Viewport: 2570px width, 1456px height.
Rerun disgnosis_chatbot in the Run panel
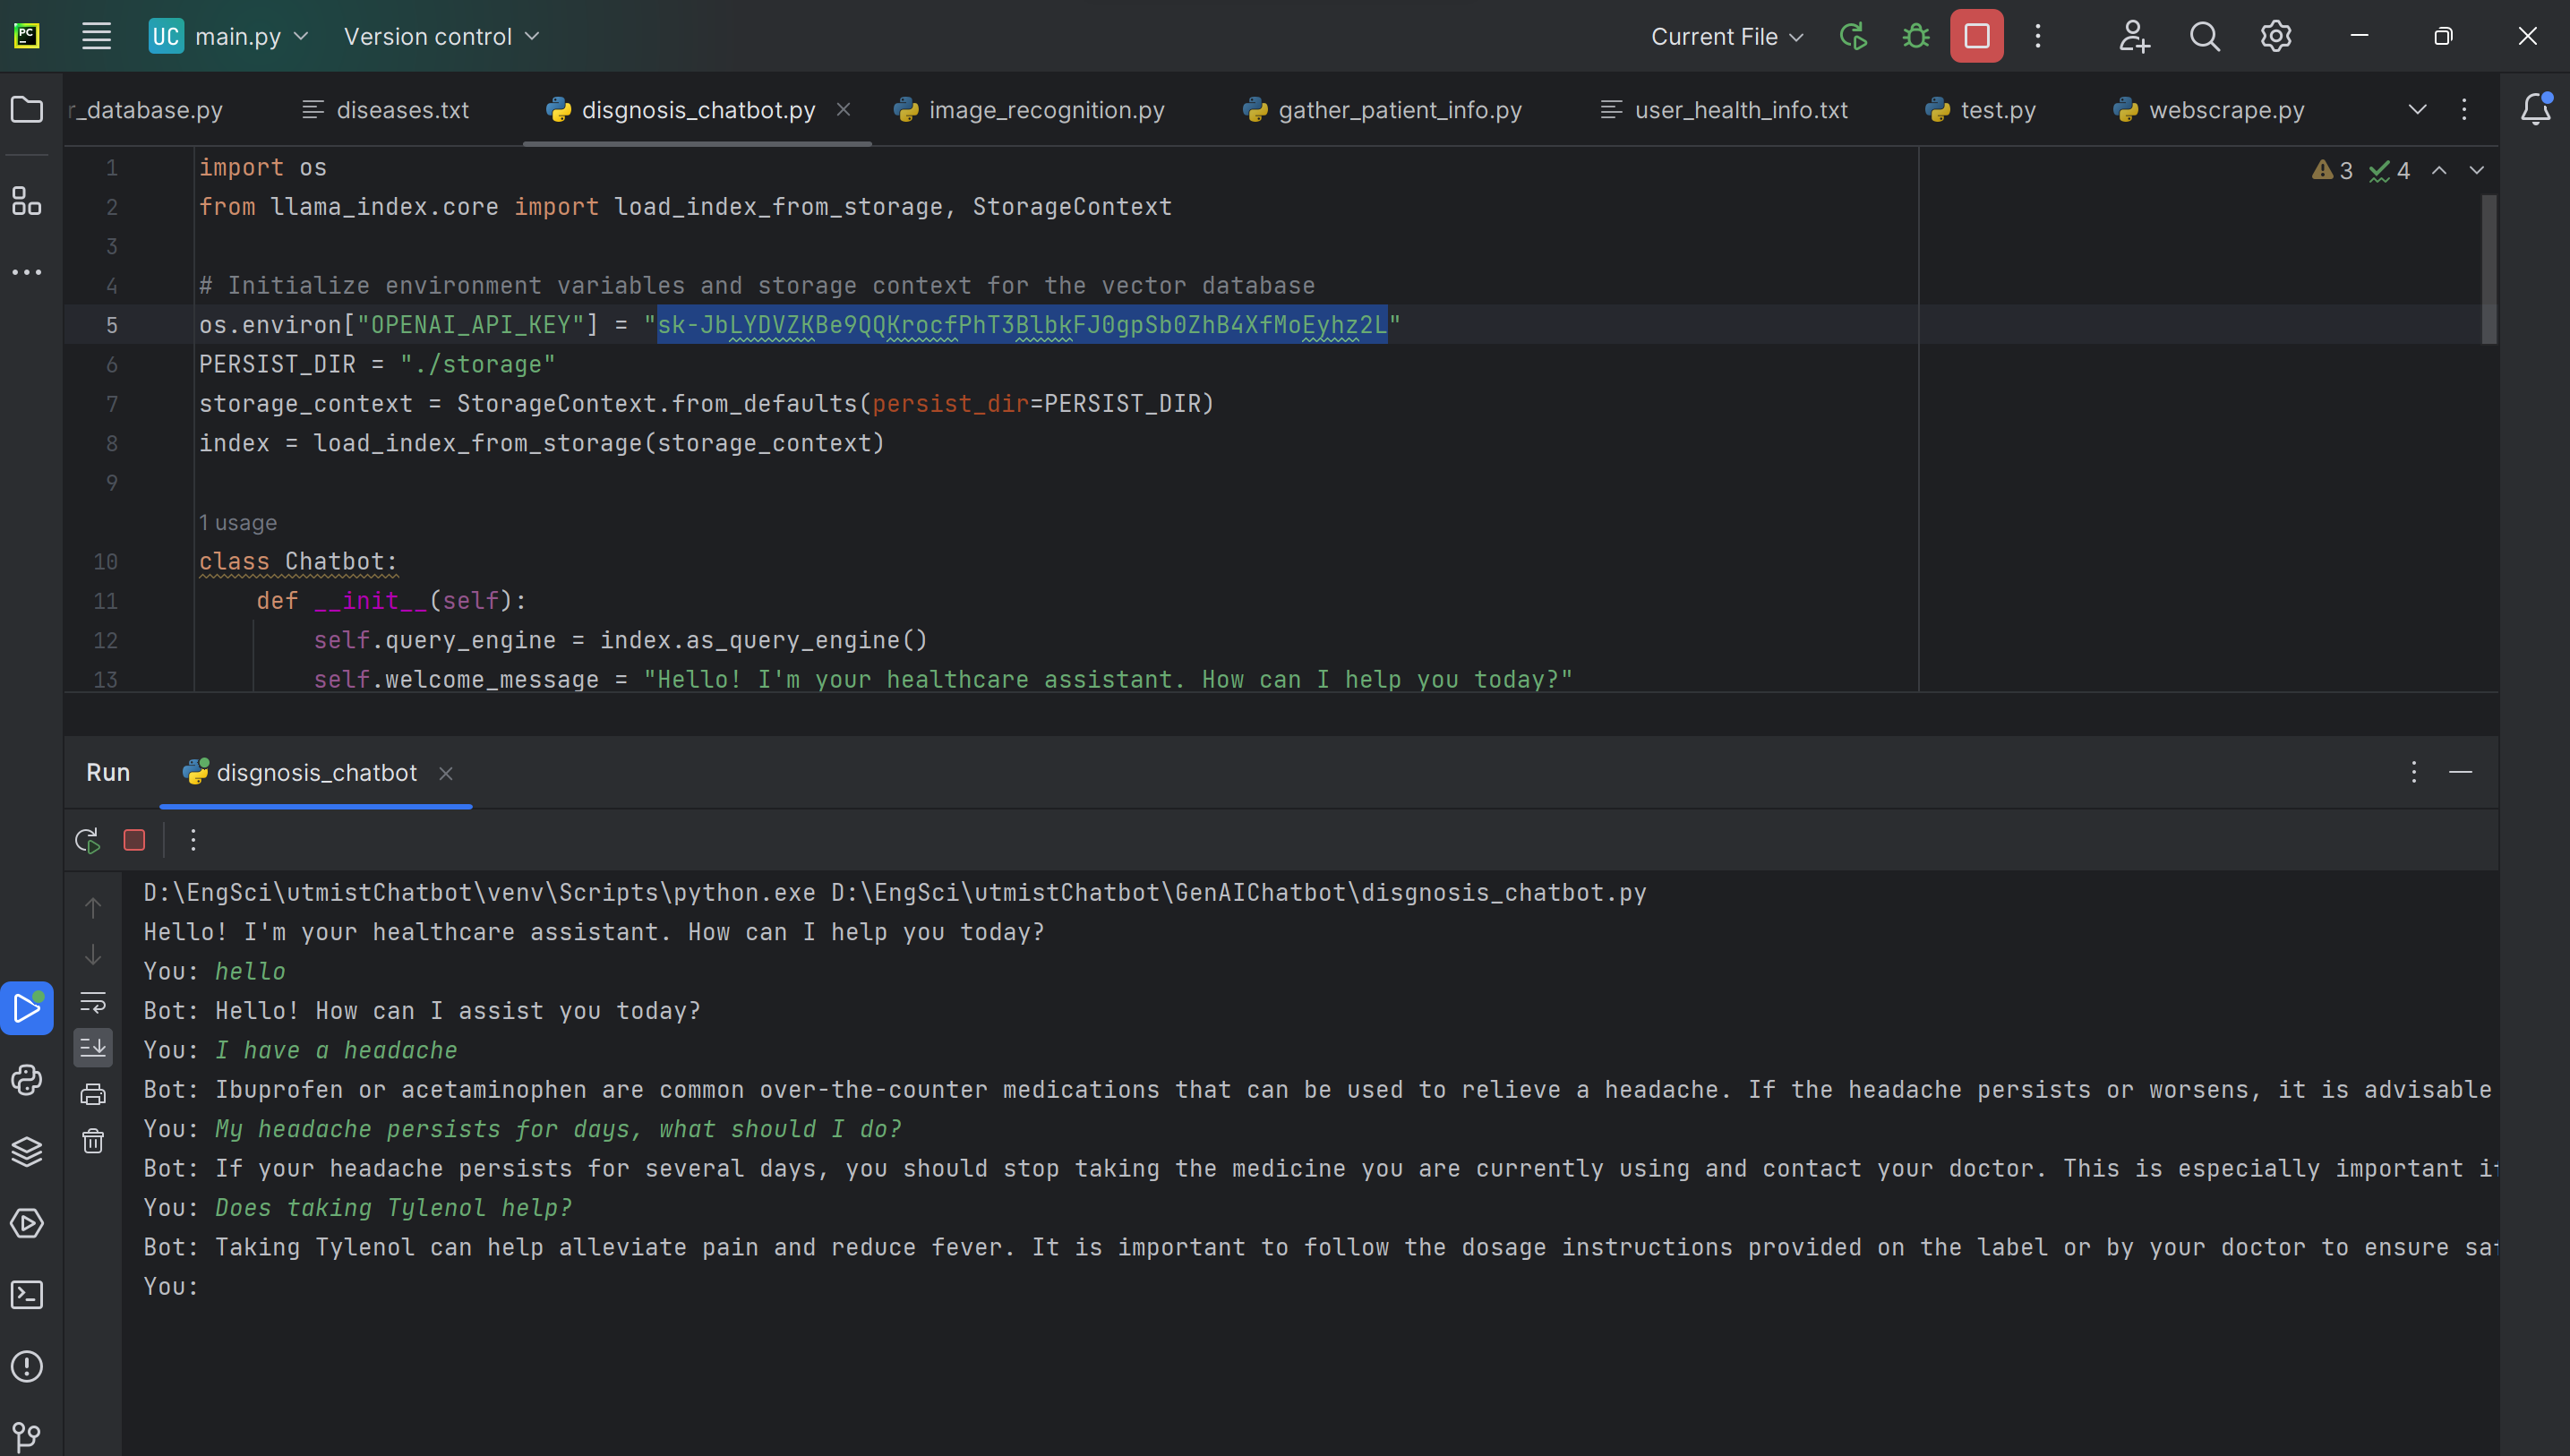point(88,840)
